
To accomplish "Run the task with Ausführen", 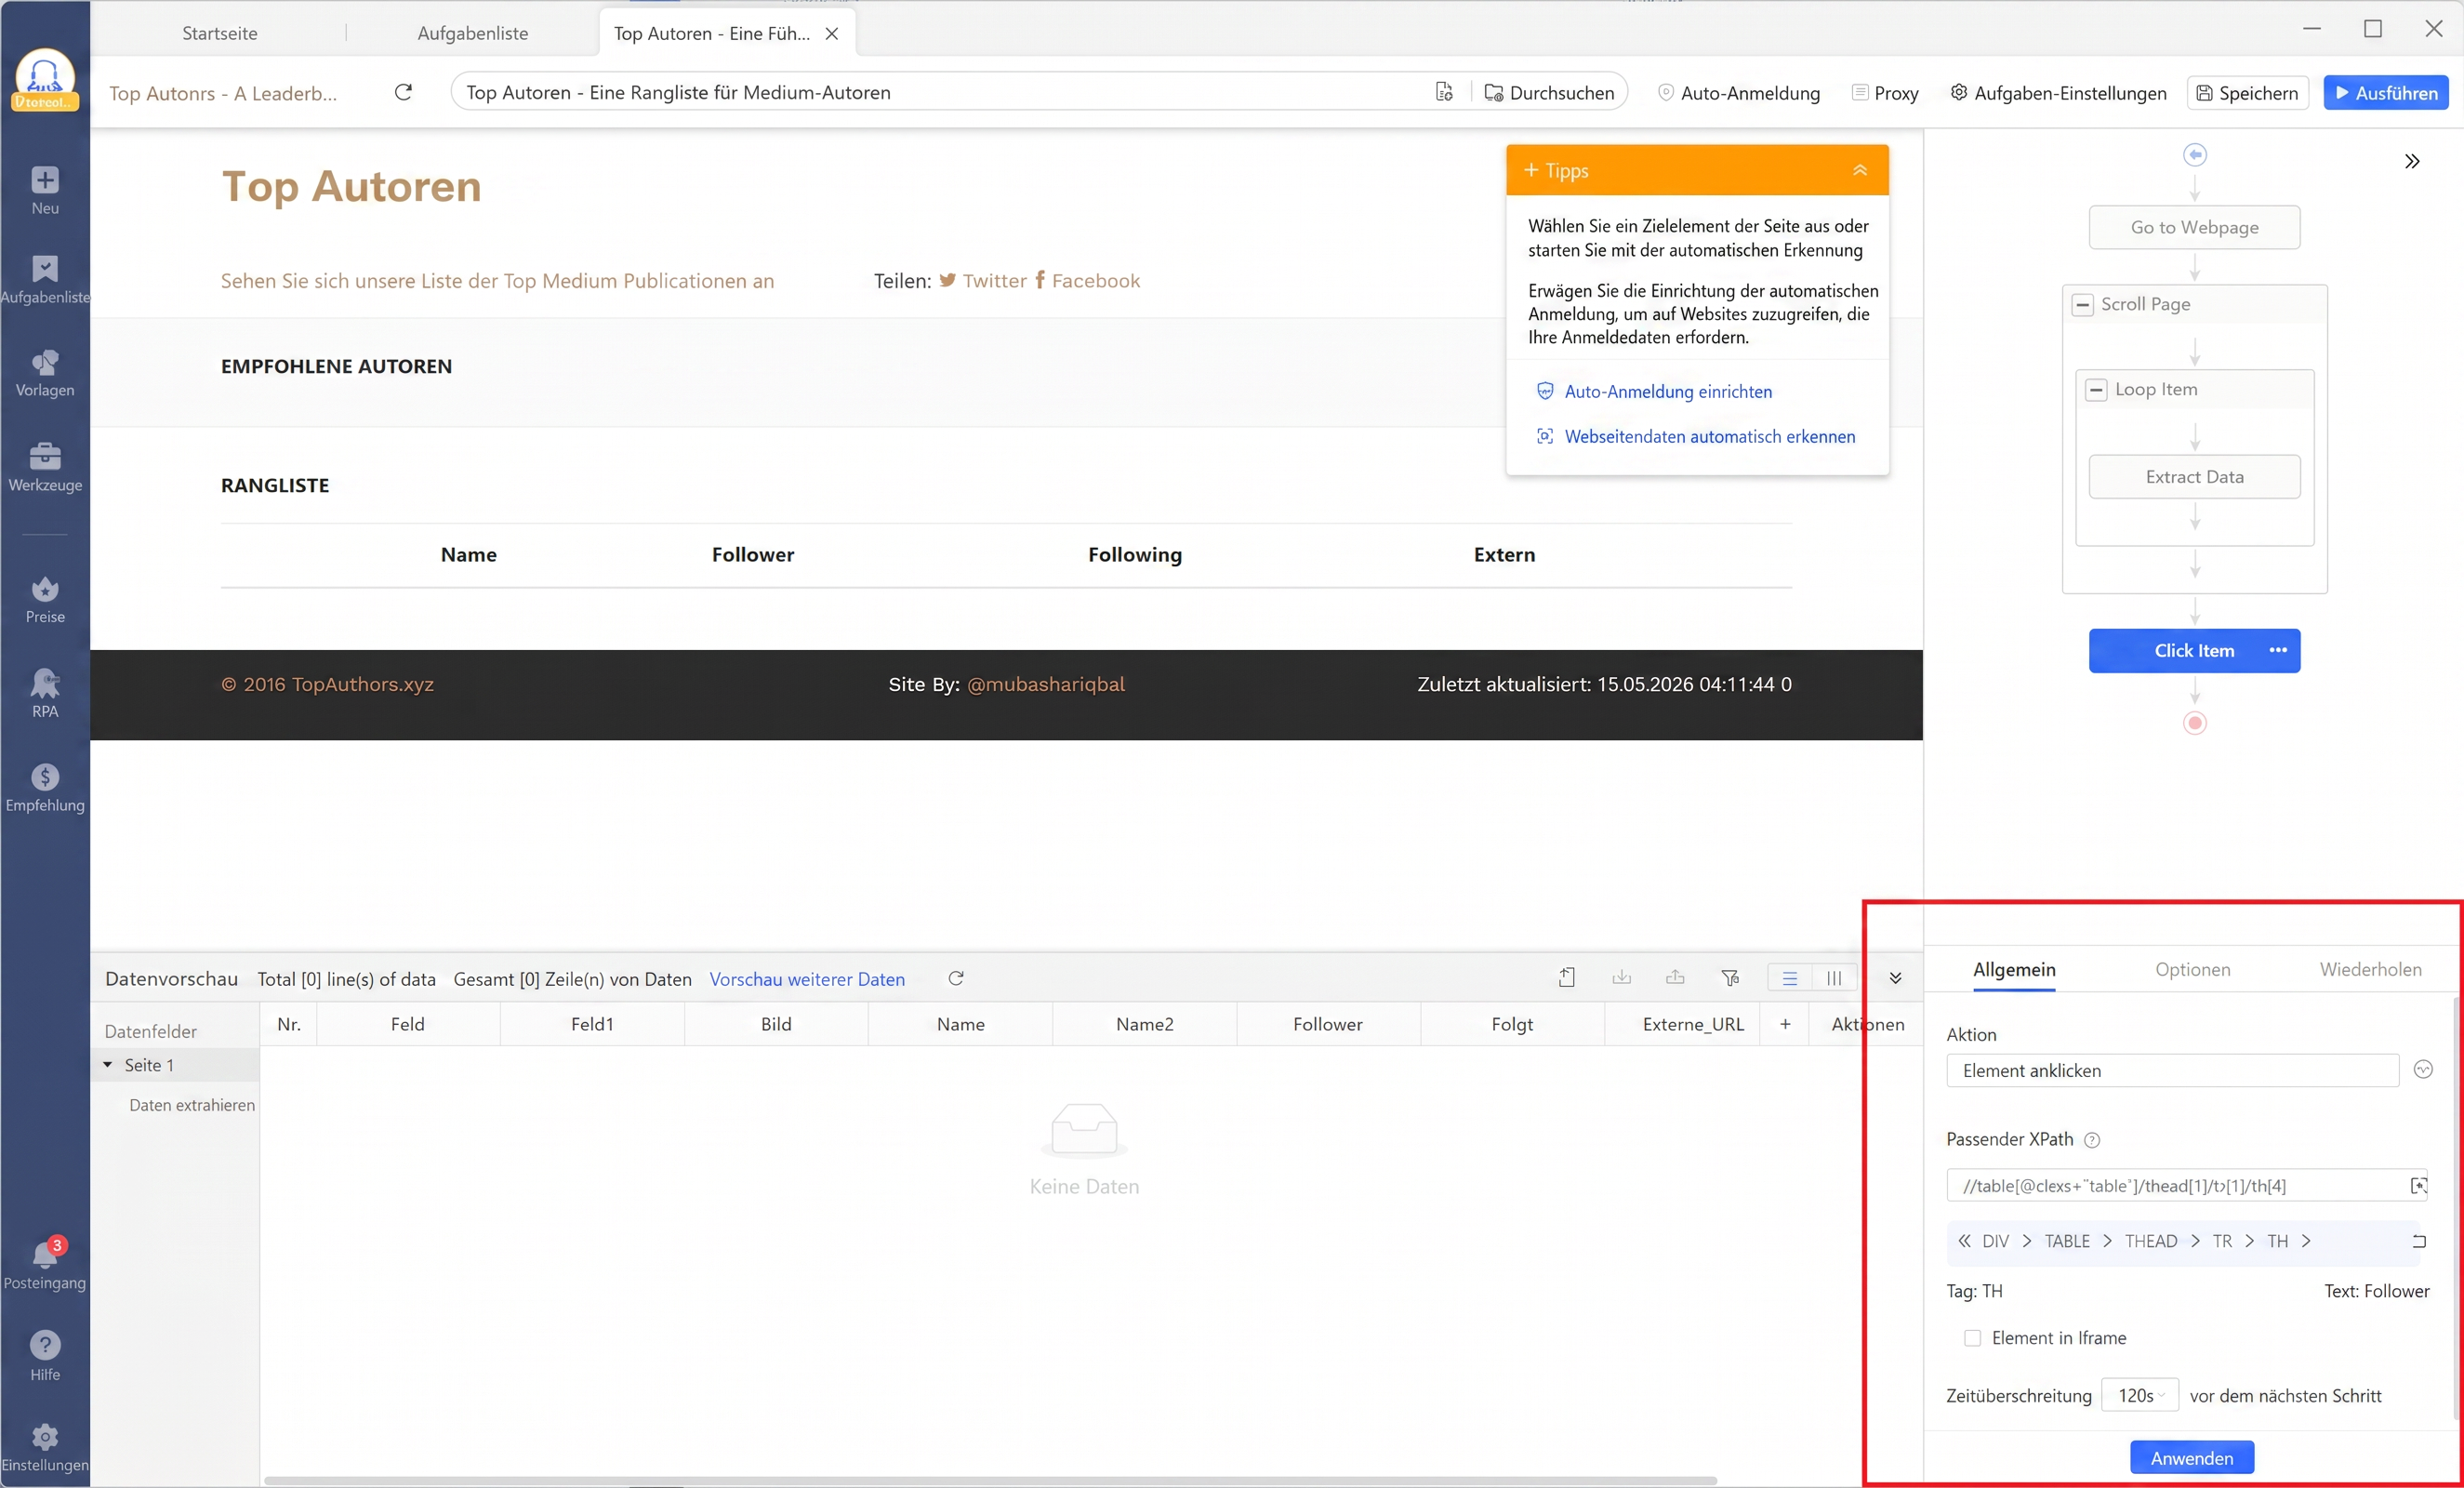I will coord(2386,93).
